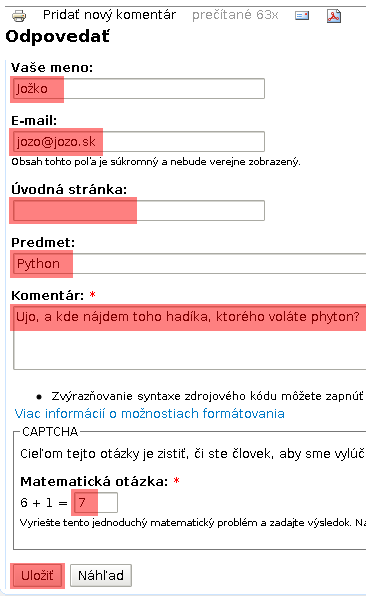
Task: Click the prečítané 63x counter text
Action: [x=235, y=15]
